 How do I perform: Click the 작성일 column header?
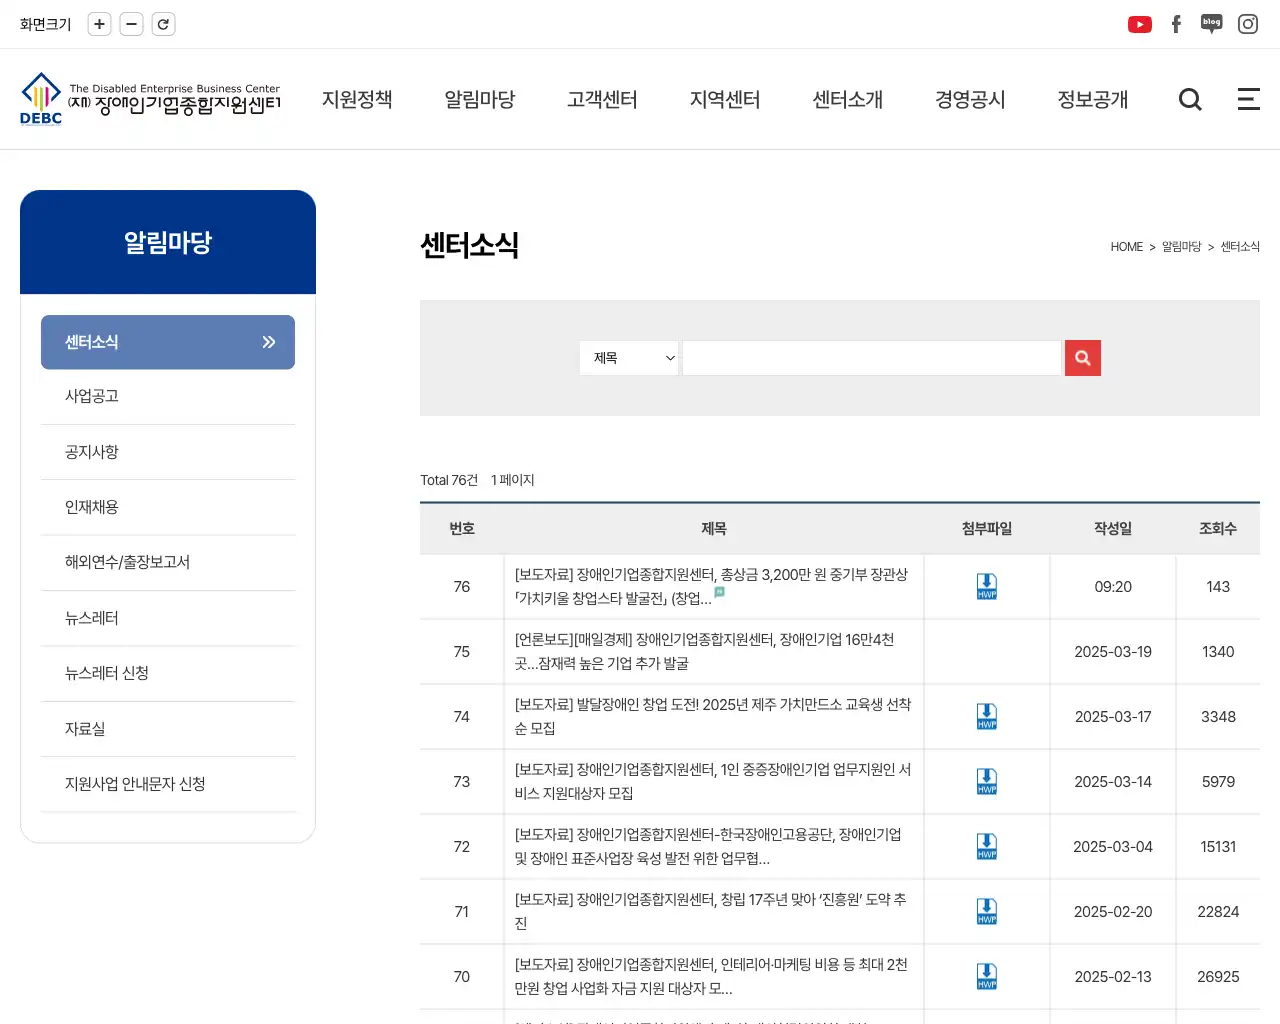pos(1113,529)
